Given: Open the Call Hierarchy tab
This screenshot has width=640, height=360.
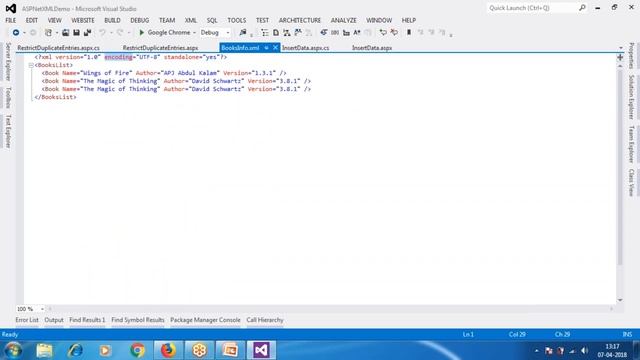Looking at the screenshot, I should [265, 320].
